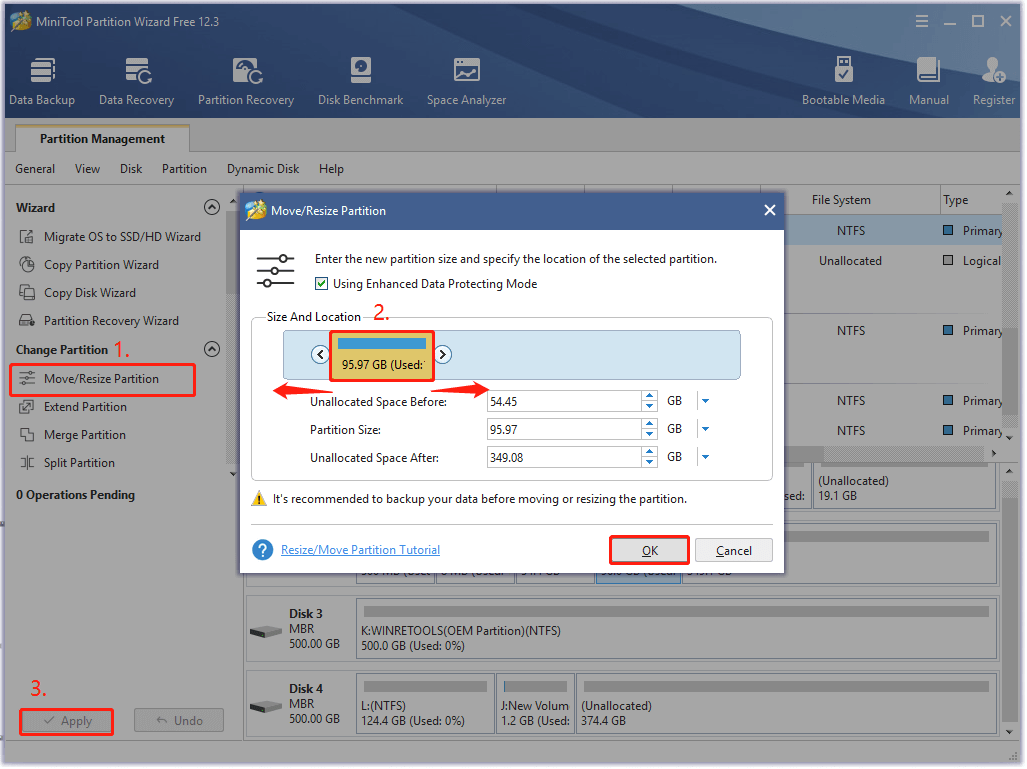Click the "0 Operations Pending" status text
The height and width of the screenshot is (769, 1027).
click(x=75, y=495)
